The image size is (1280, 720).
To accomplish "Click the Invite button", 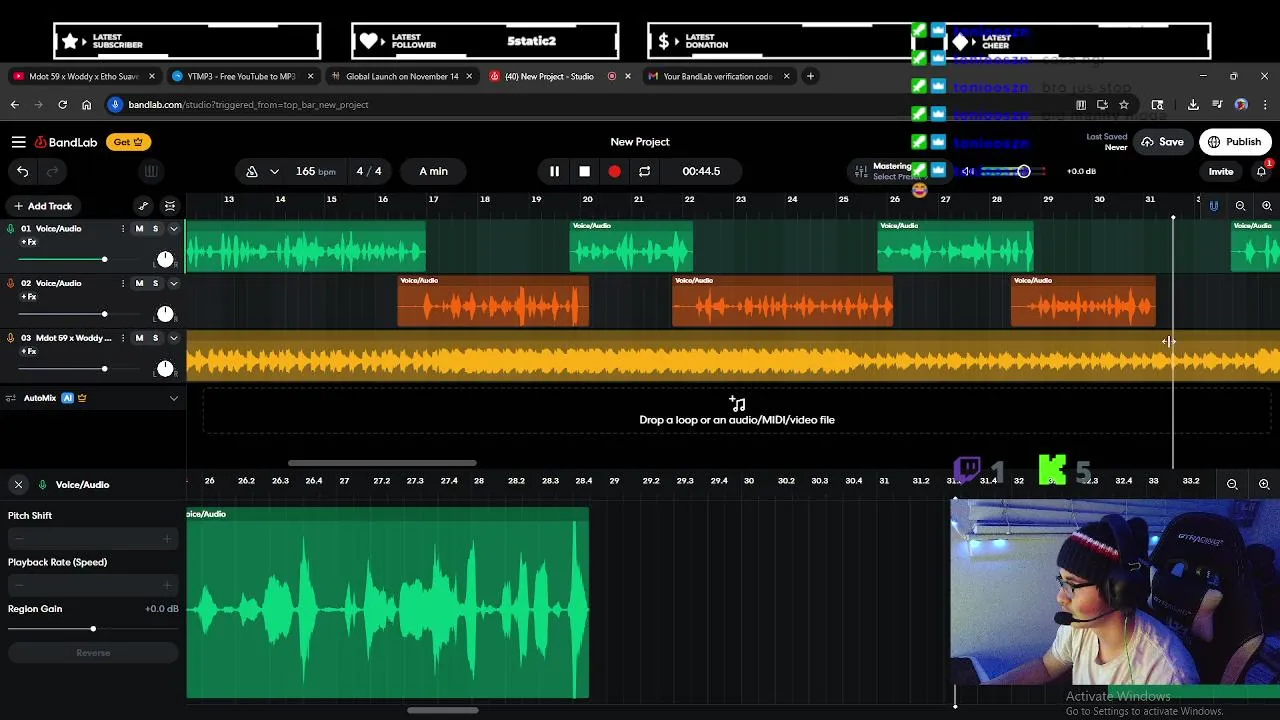I will (x=1221, y=171).
